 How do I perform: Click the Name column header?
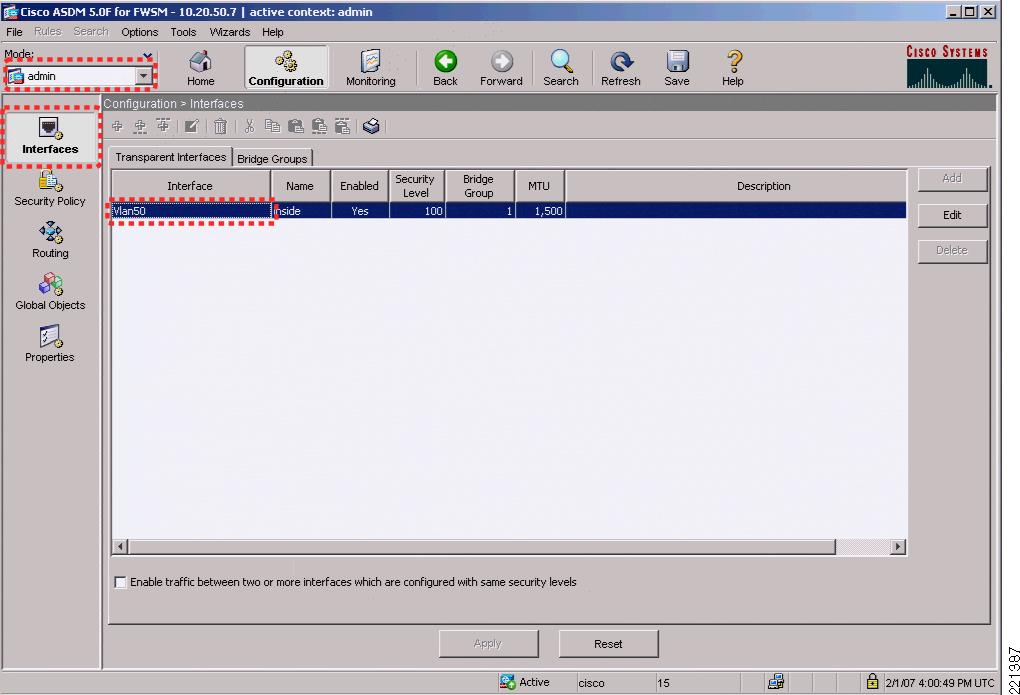(x=301, y=186)
